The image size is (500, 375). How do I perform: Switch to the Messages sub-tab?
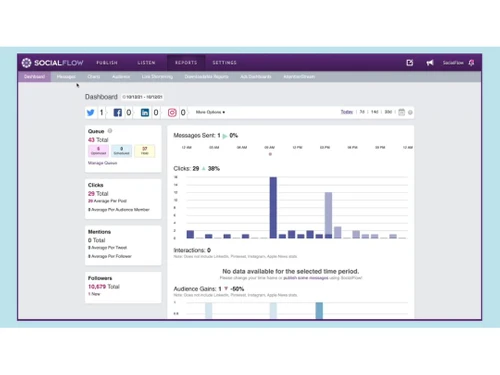click(66, 77)
